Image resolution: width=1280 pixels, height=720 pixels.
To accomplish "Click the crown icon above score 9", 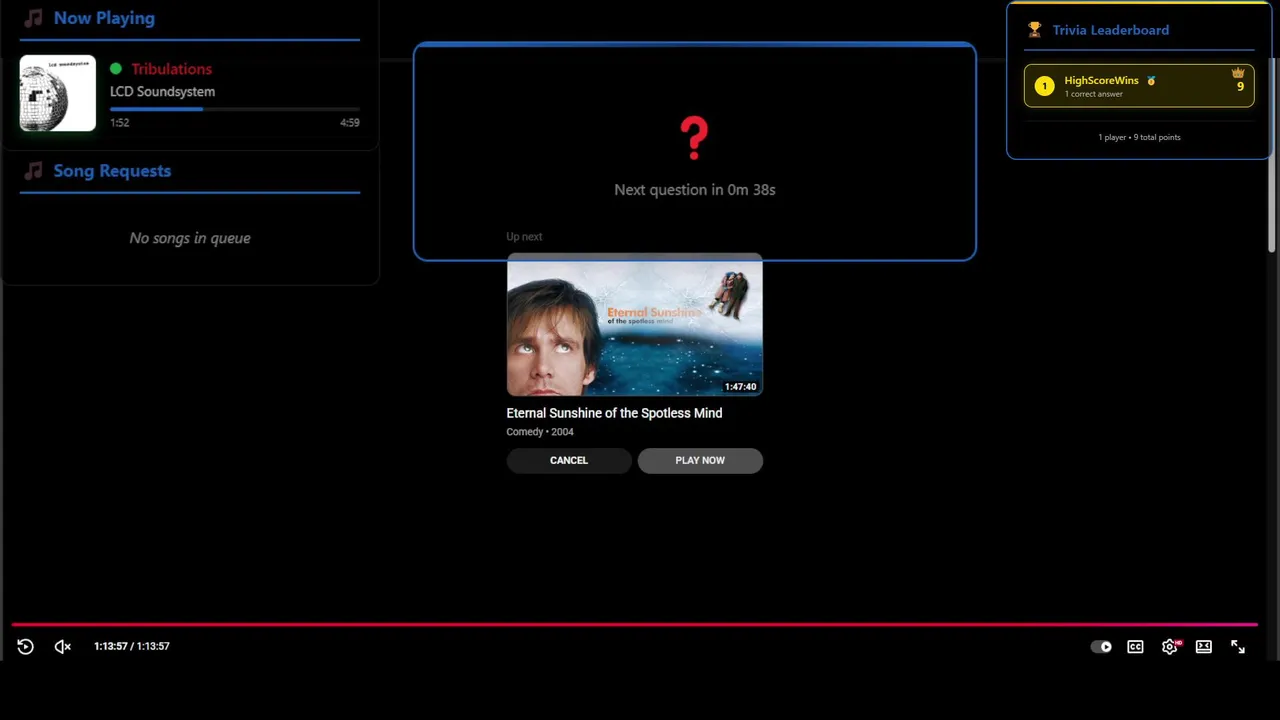I will pos(1238,73).
